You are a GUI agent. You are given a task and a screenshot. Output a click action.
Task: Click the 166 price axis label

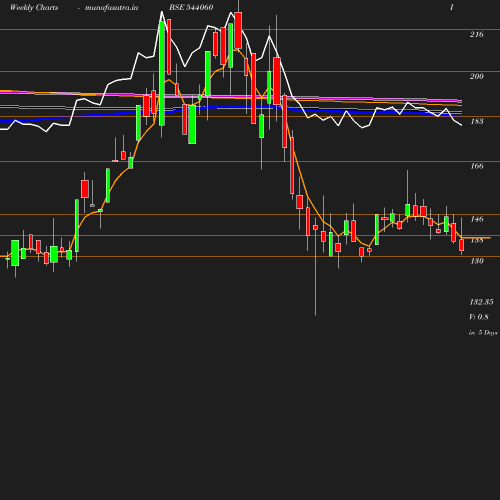point(477,166)
